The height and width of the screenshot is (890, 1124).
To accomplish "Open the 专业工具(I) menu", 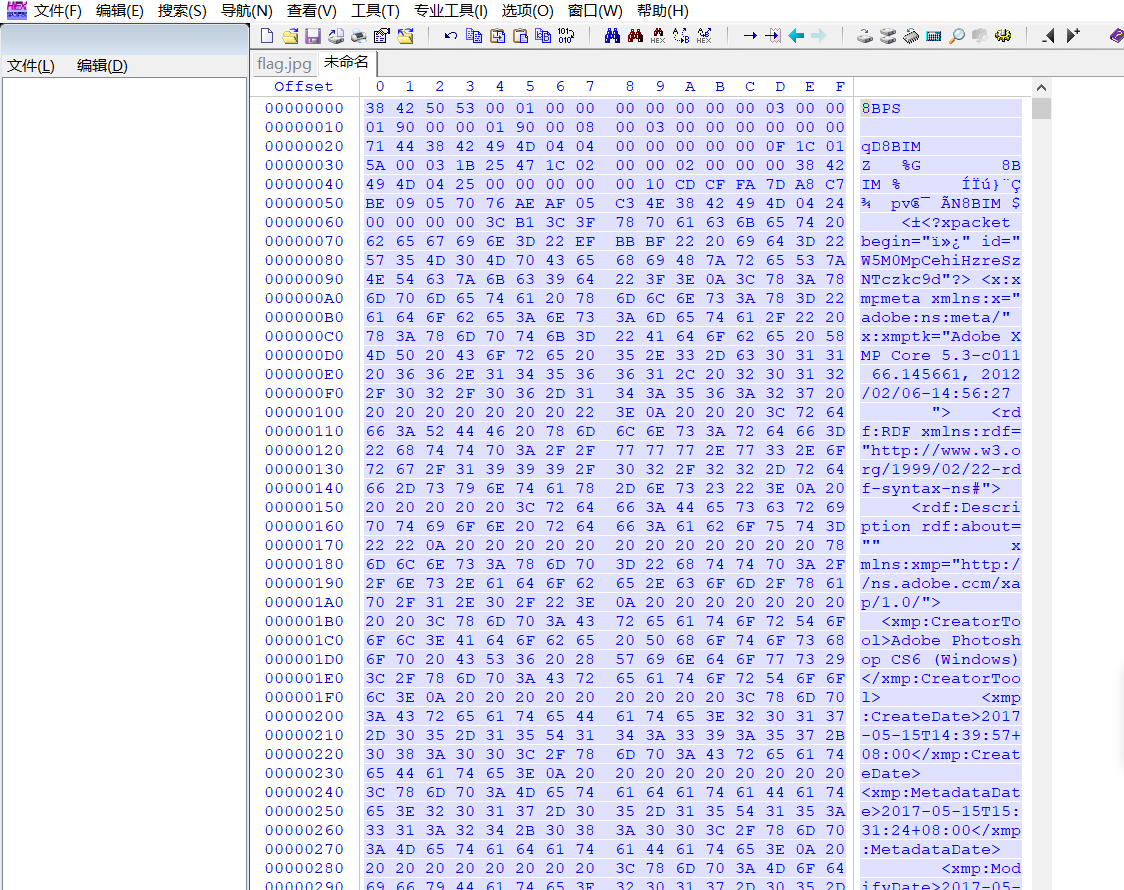I will [x=451, y=11].
